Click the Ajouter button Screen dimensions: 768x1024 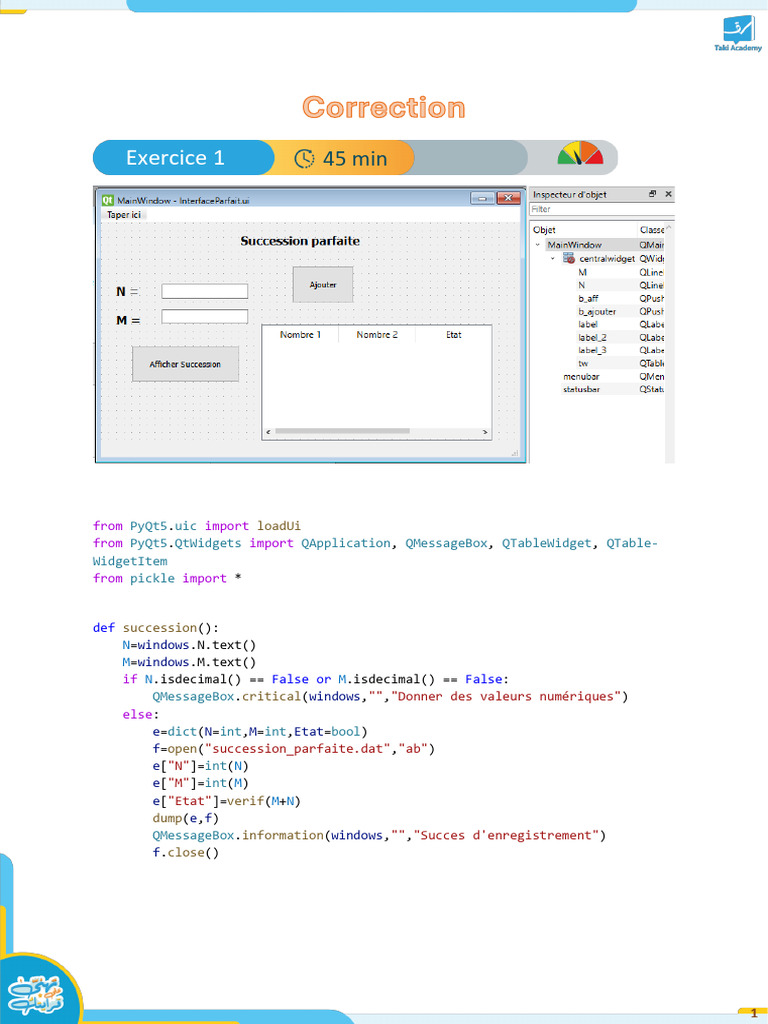323,285
